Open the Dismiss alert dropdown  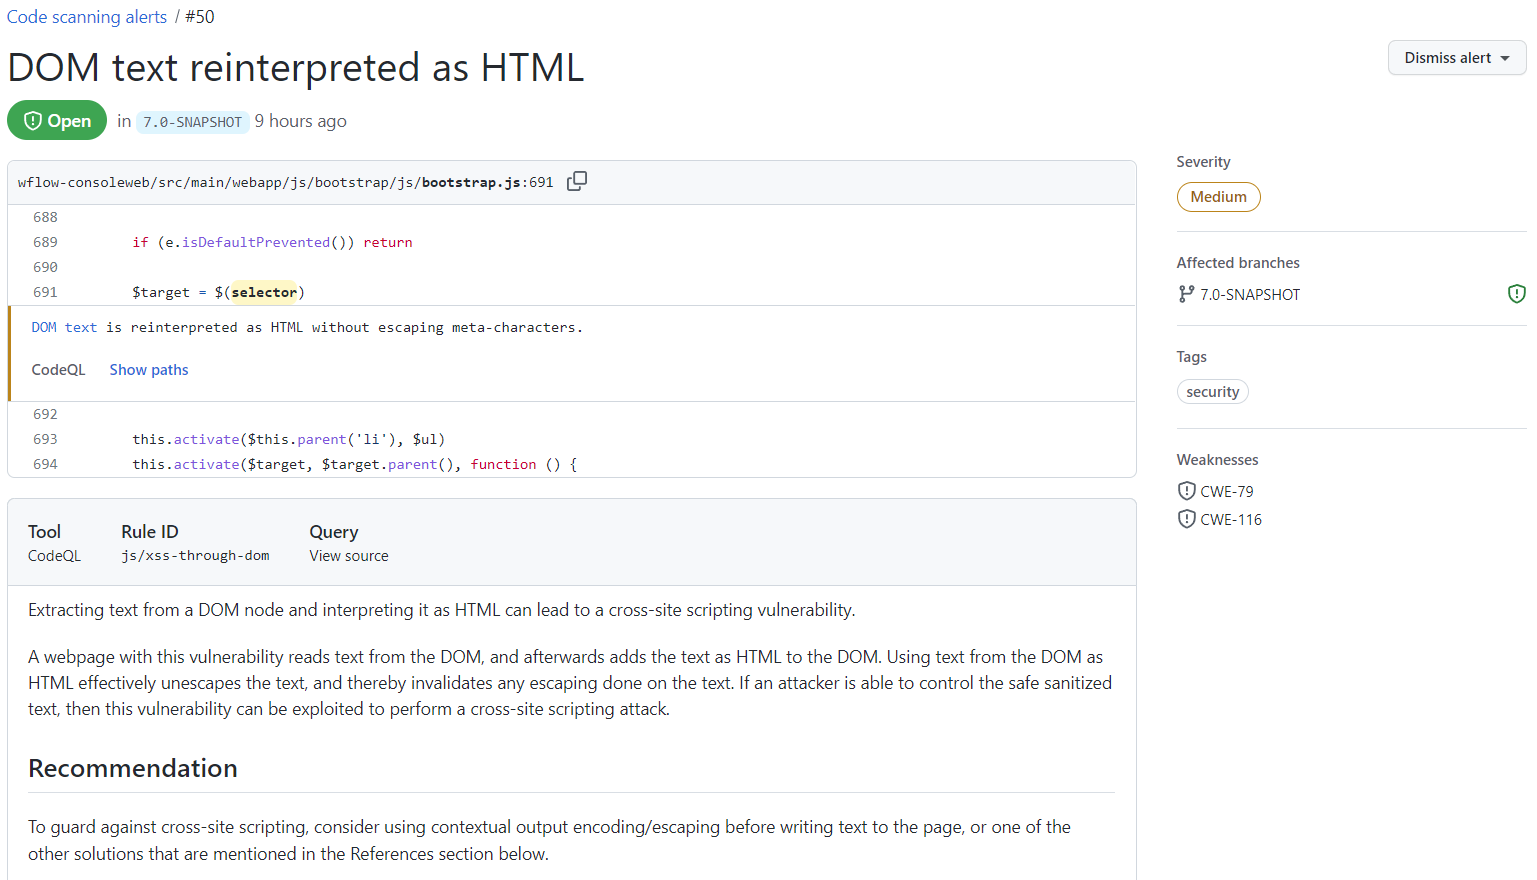click(1456, 57)
